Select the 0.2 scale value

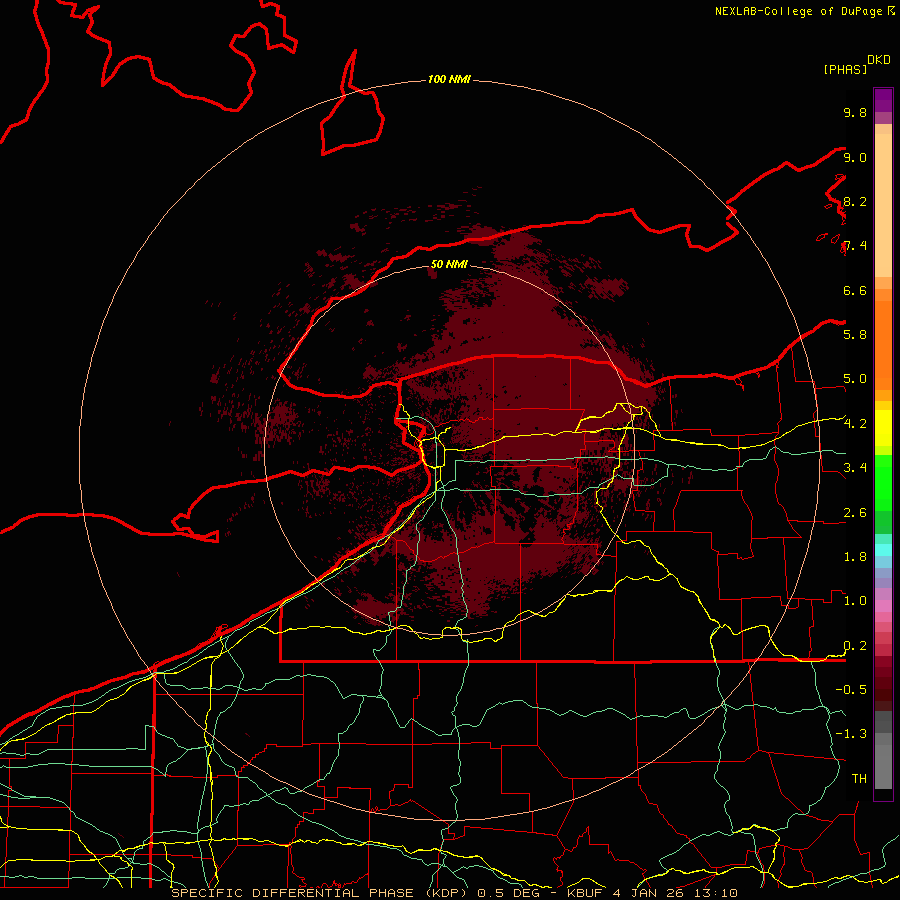[855, 646]
